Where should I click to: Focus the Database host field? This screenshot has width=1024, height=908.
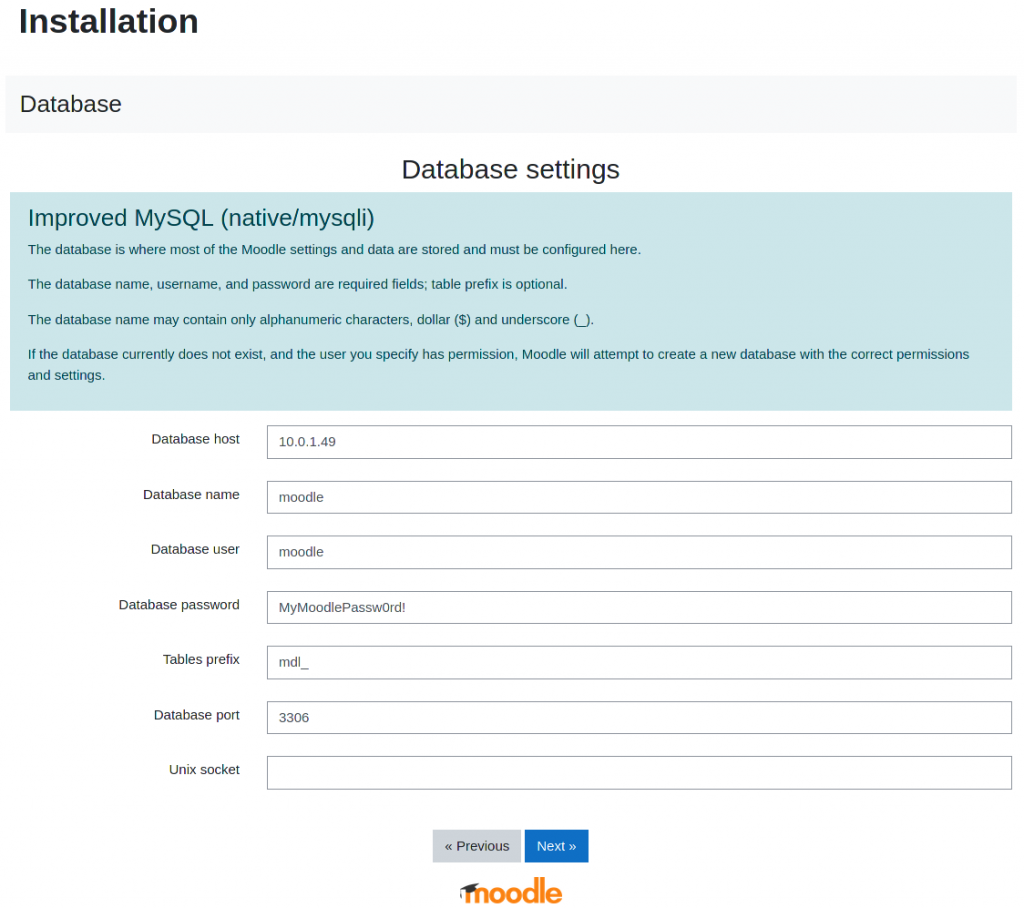[x=639, y=442]
